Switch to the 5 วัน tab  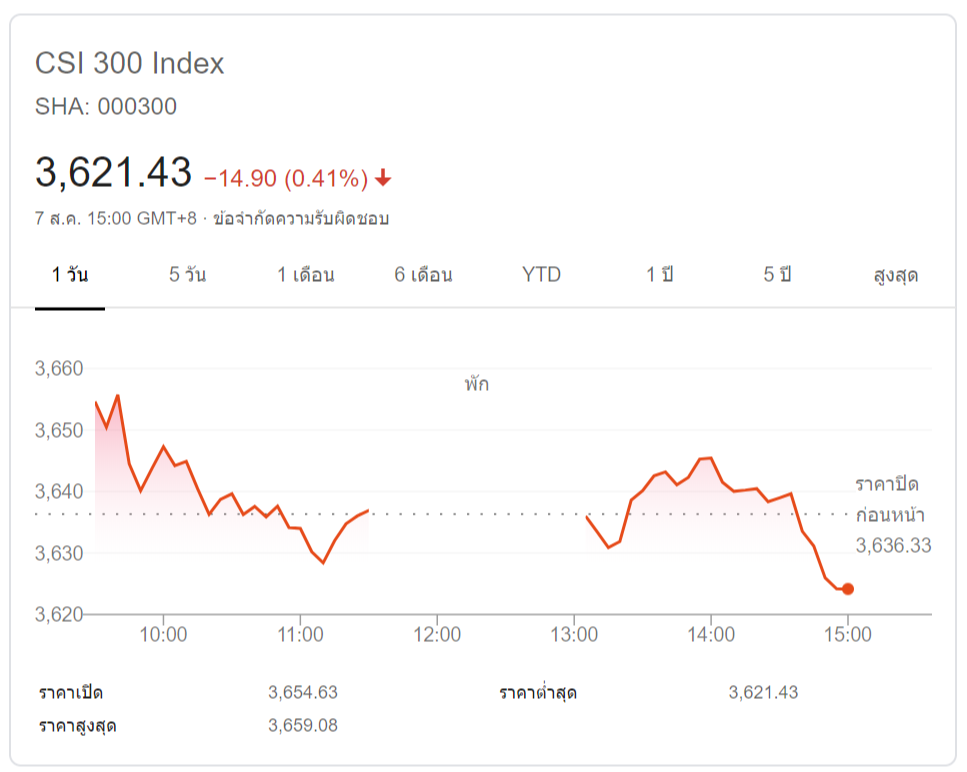(187, 275)
